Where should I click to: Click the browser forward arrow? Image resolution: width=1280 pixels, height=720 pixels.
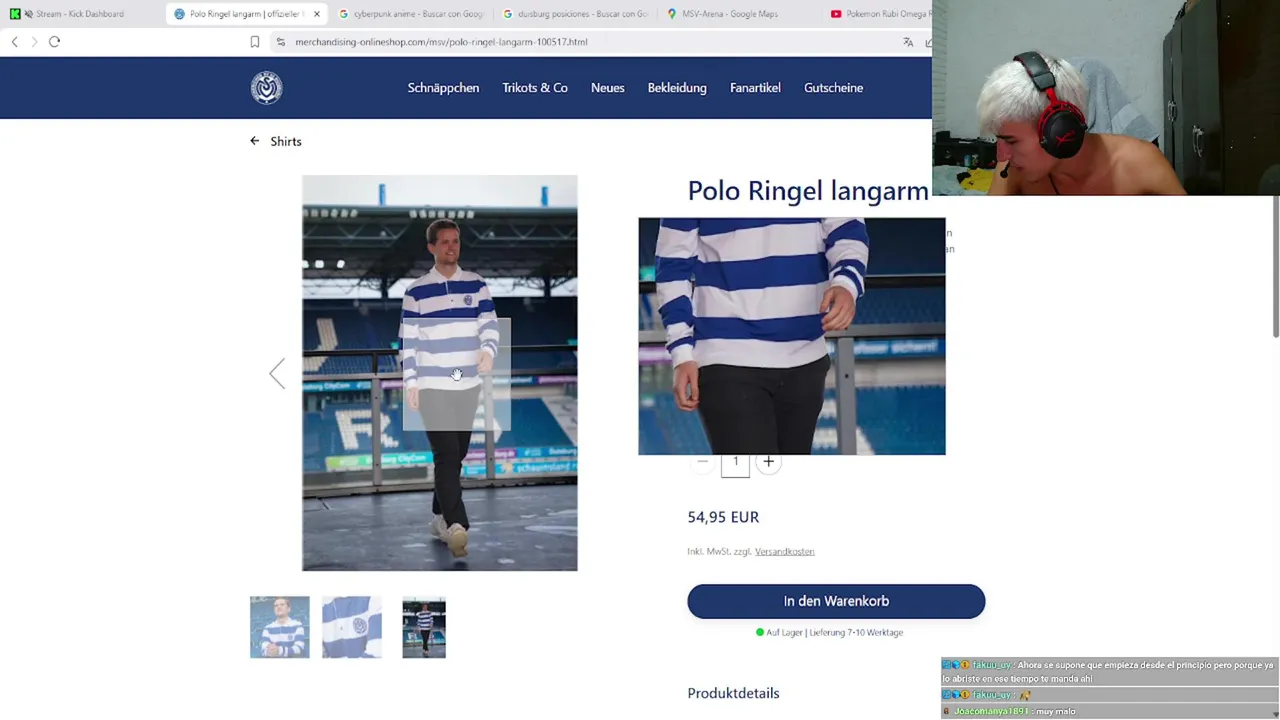(x=34, y=42)
